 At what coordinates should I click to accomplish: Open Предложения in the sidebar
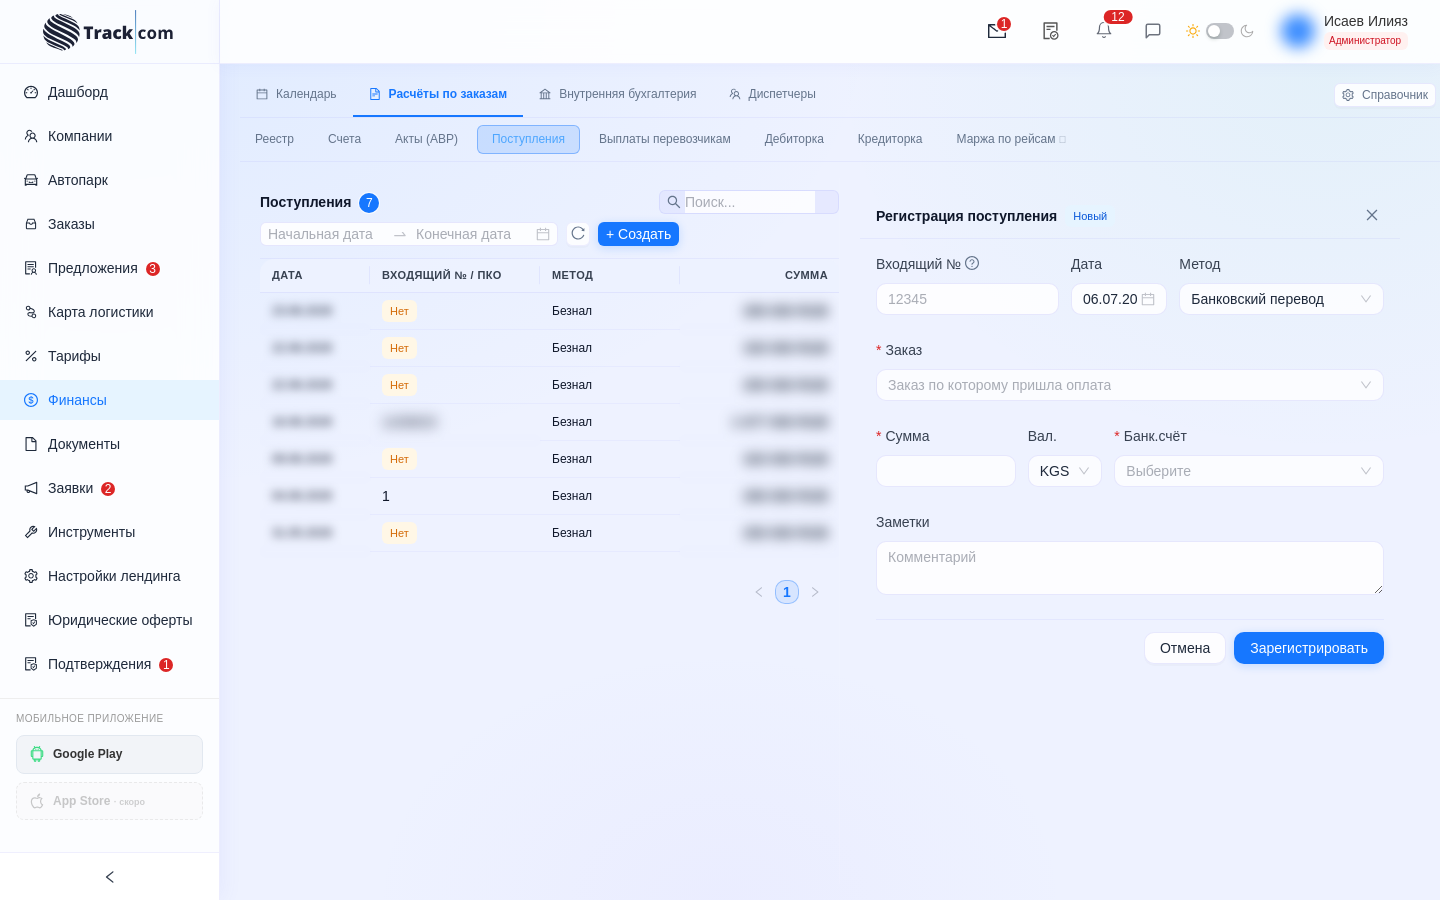click(110, 268)
